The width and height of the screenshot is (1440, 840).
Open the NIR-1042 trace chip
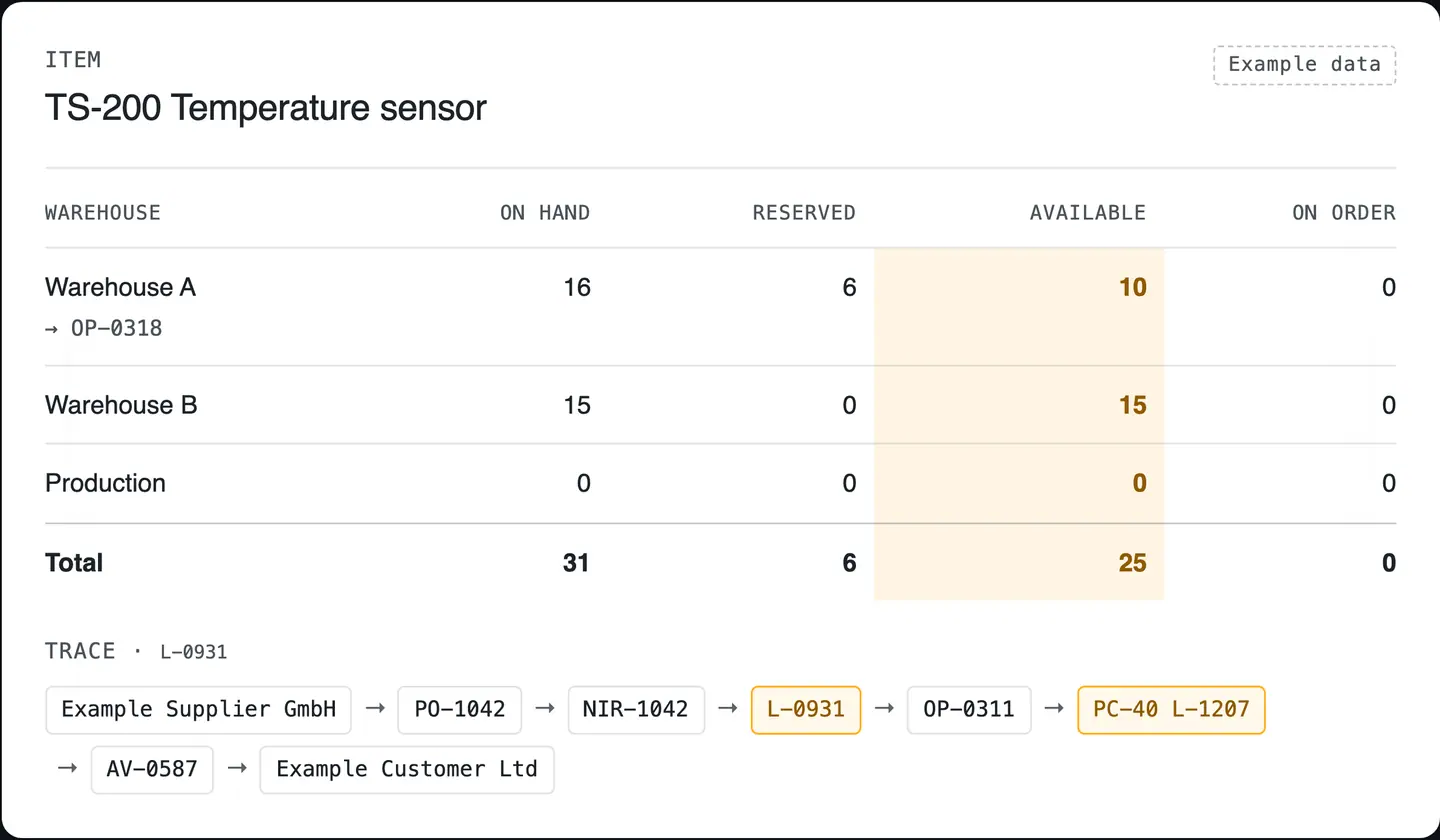pyautogui.click(x=636, y=710)
